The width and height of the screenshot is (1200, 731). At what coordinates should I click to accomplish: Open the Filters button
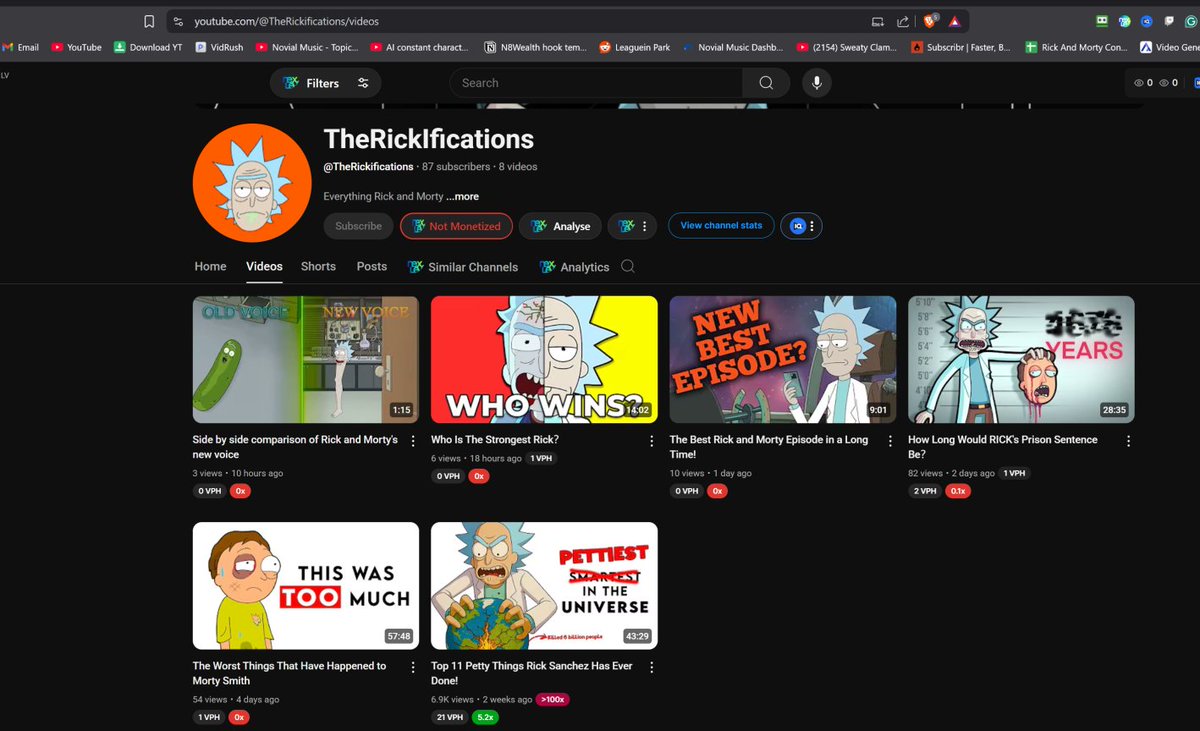click(326, 83)
